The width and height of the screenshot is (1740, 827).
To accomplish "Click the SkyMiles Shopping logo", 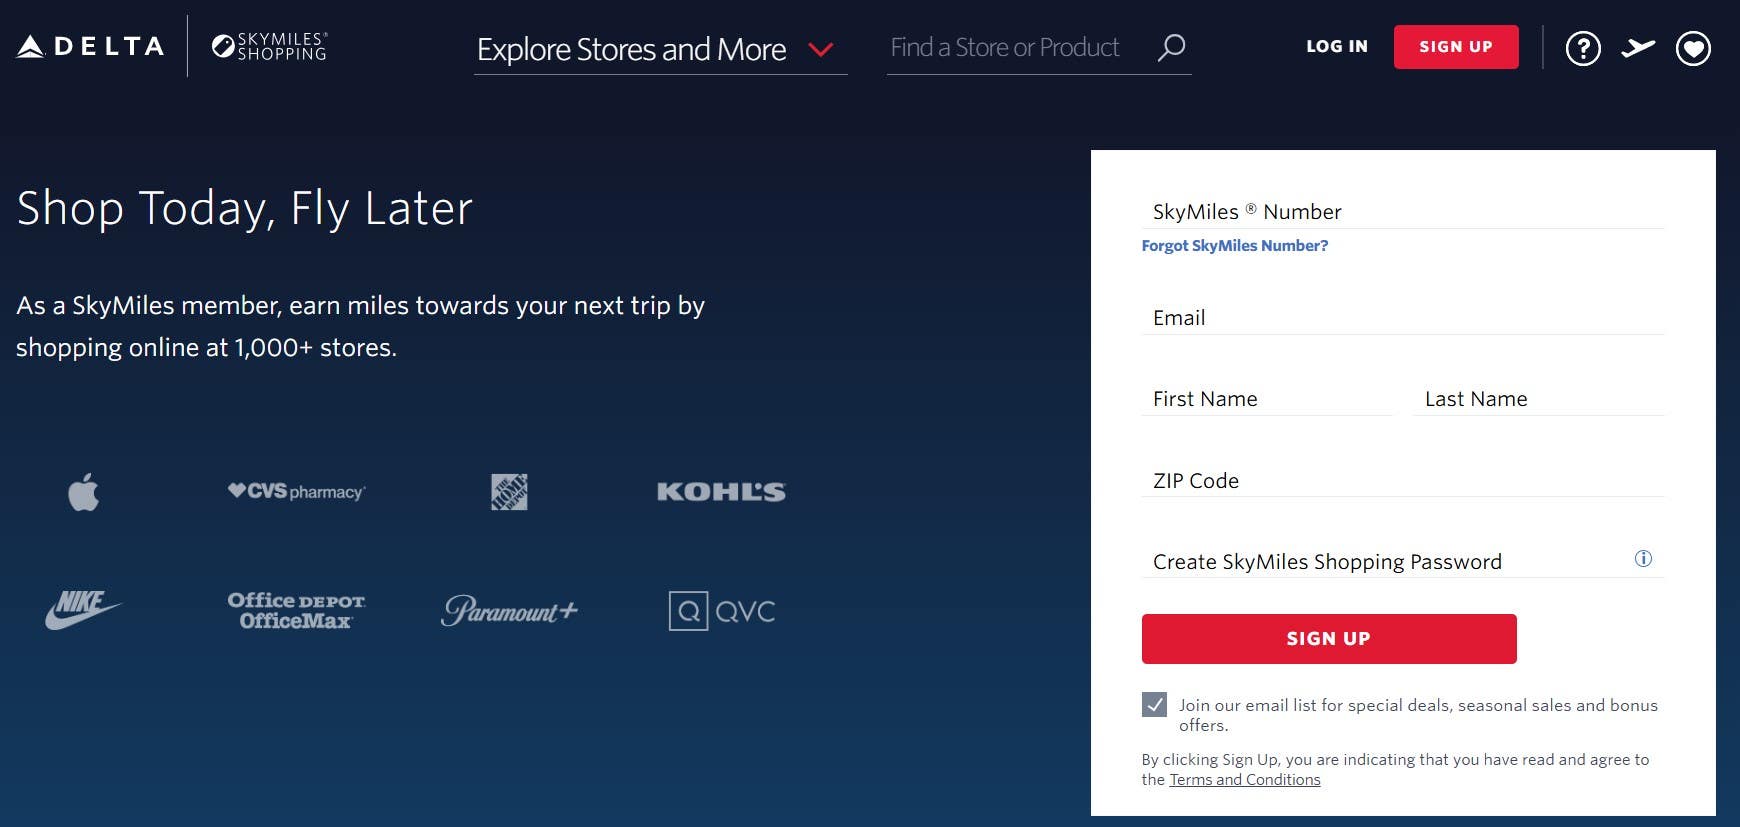I will 269,46.
